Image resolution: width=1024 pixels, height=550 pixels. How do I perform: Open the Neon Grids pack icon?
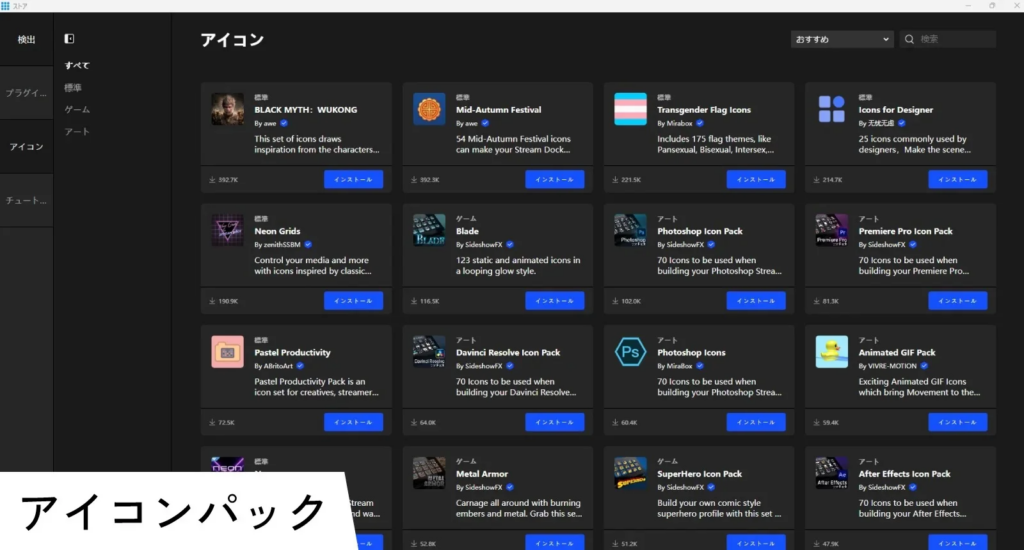227,230
